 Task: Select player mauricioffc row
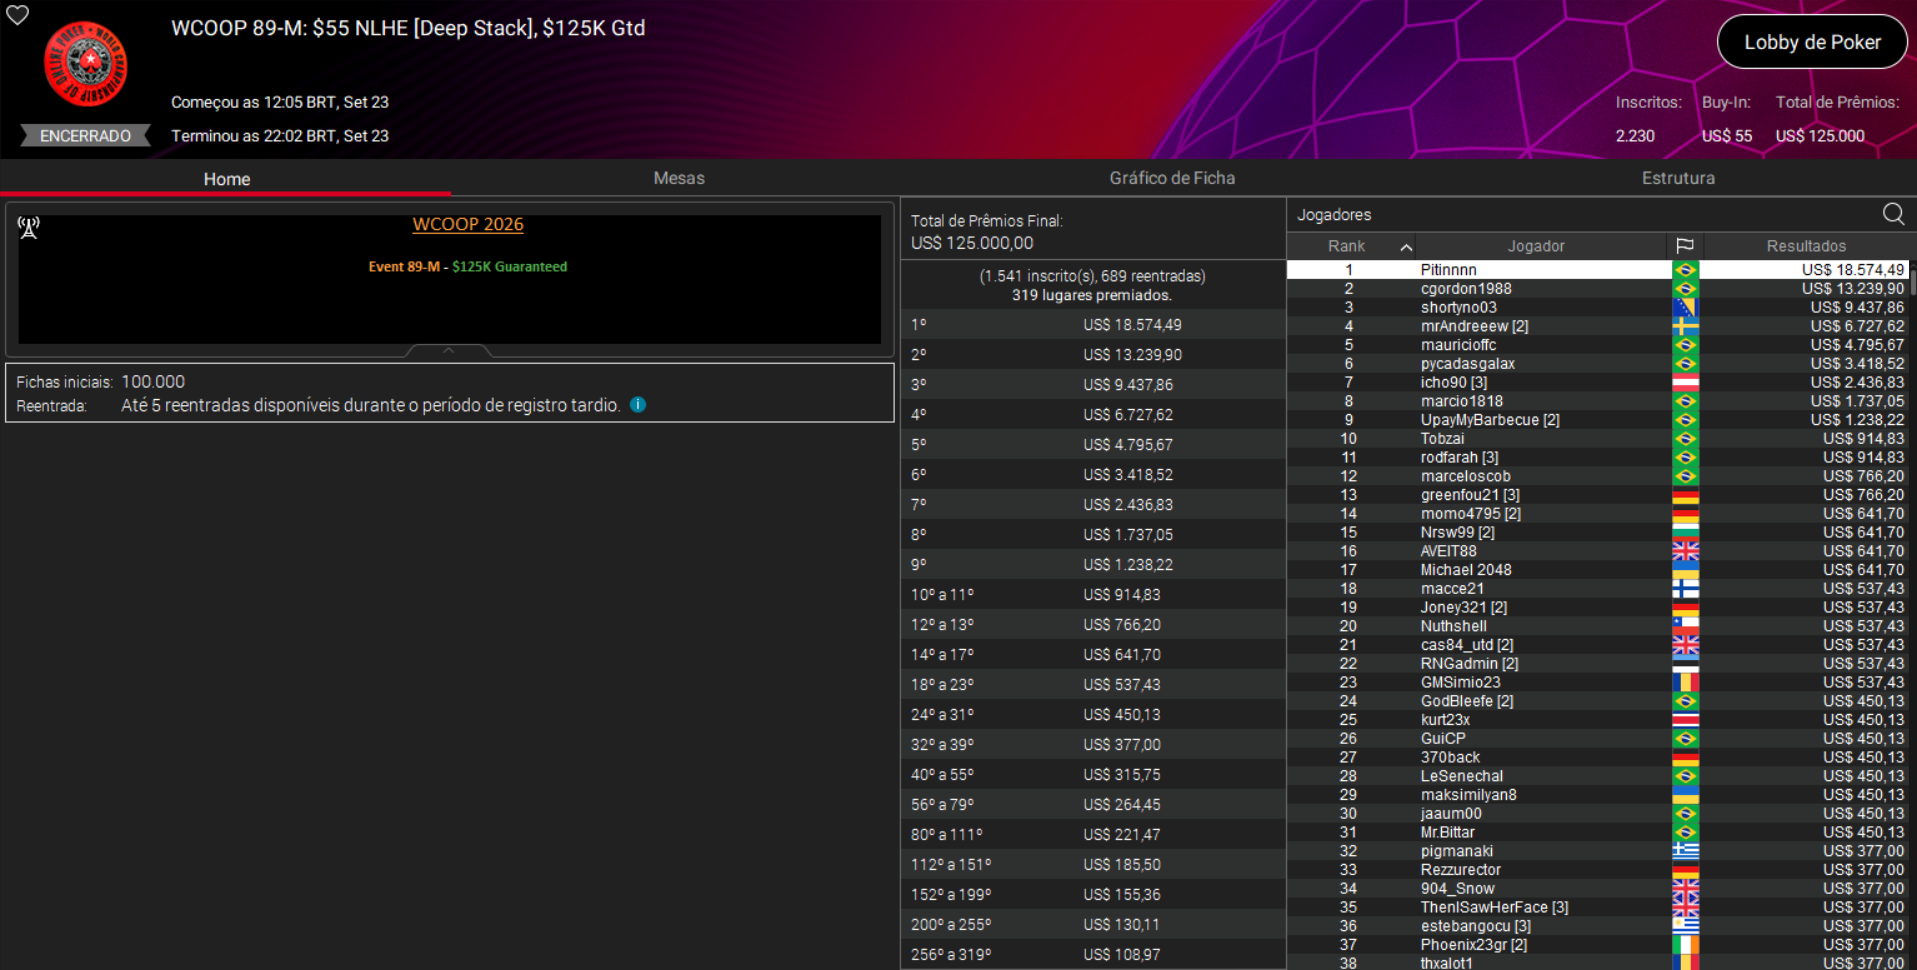click(x=1597, y=345)
